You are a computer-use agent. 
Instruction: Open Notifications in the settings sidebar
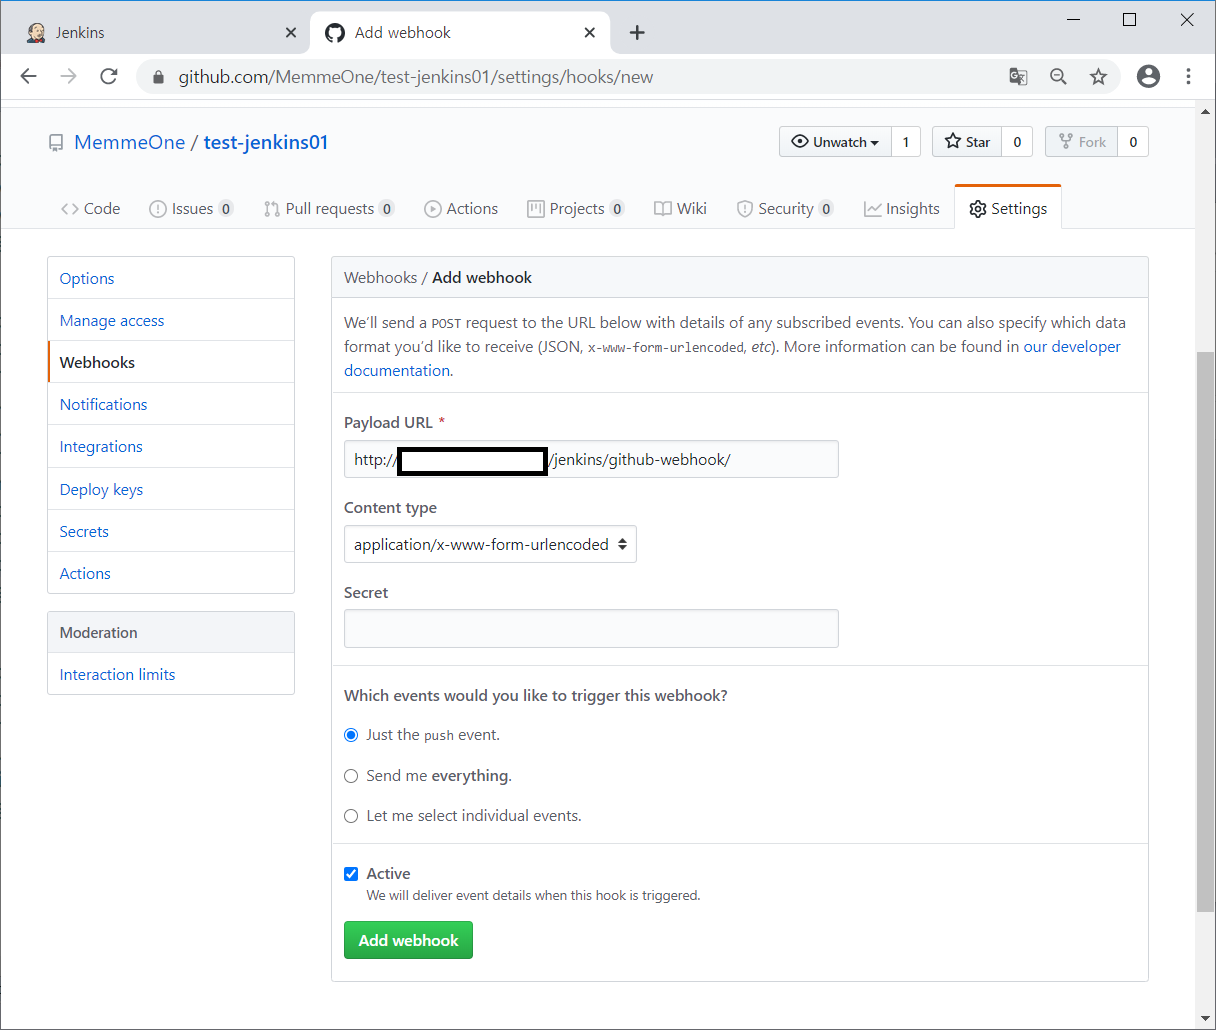[171, 404]
